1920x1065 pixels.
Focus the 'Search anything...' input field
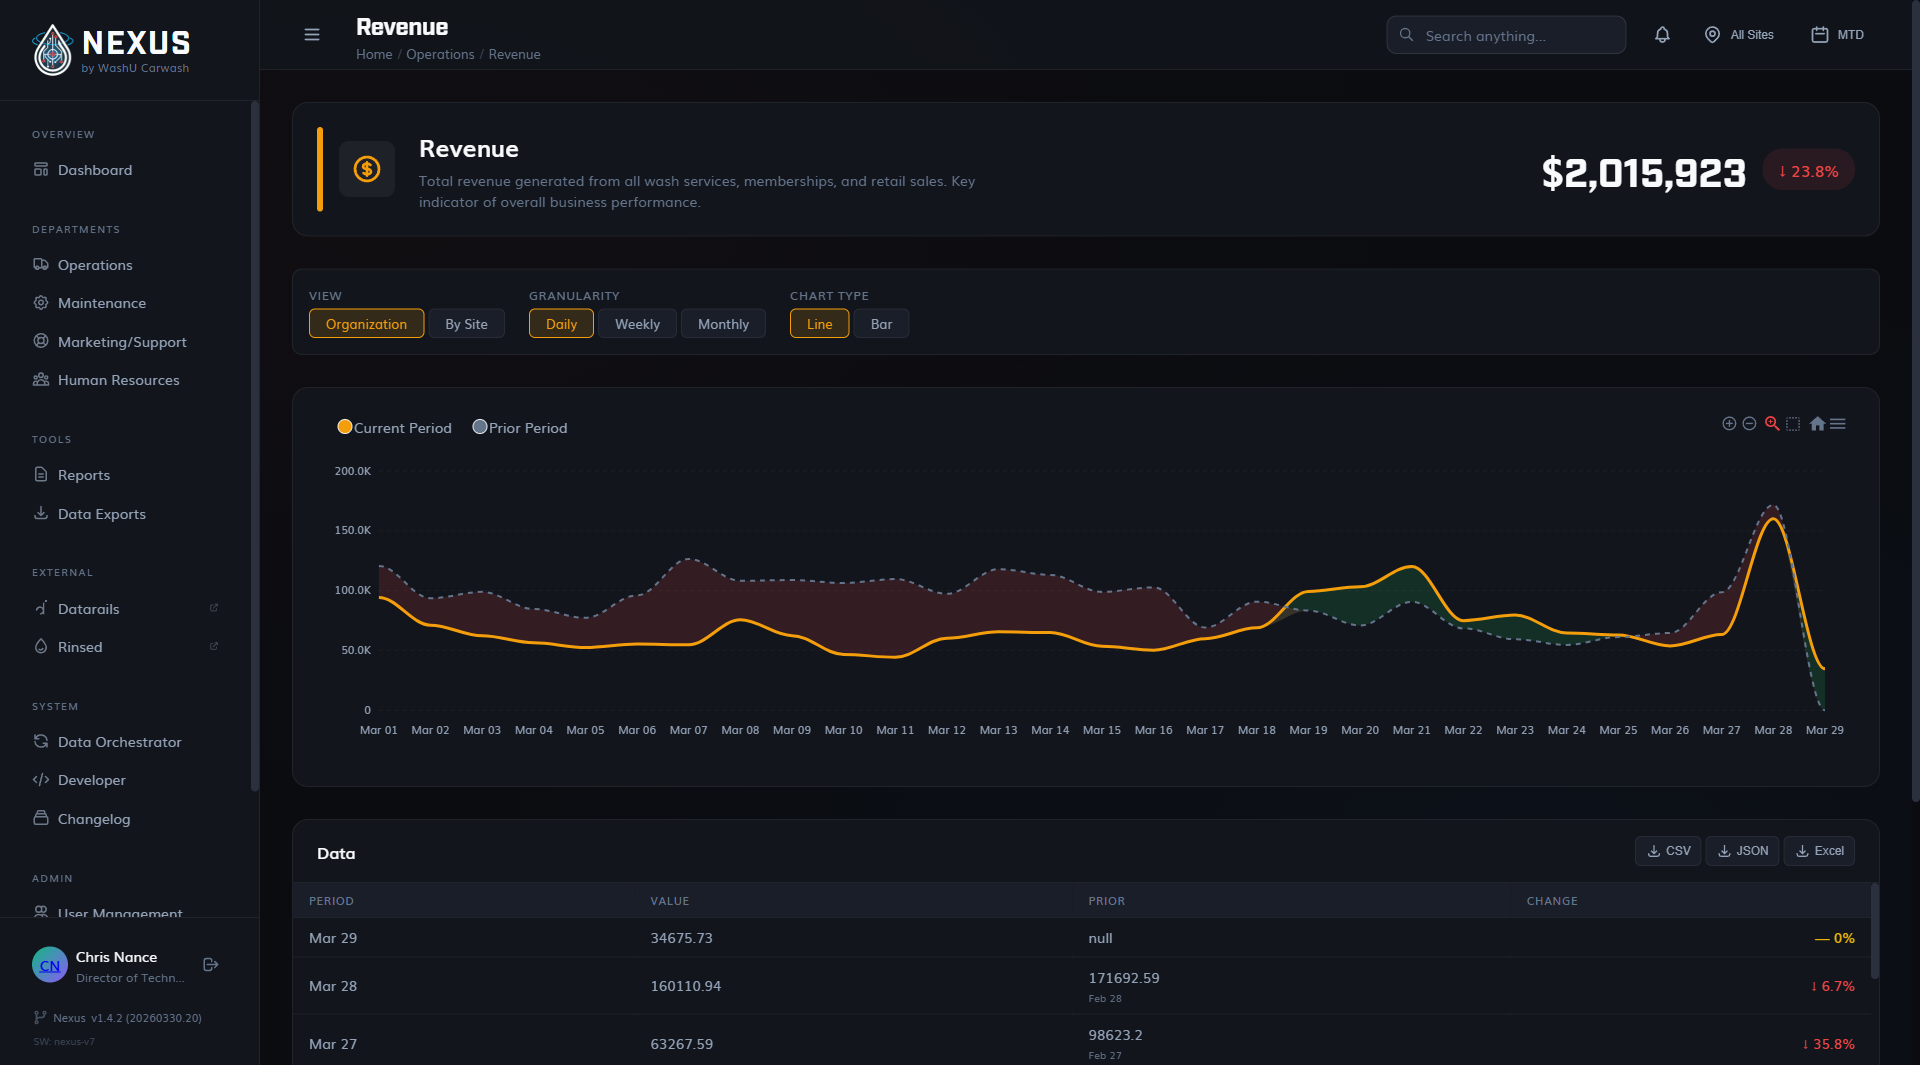[1506, 35]
